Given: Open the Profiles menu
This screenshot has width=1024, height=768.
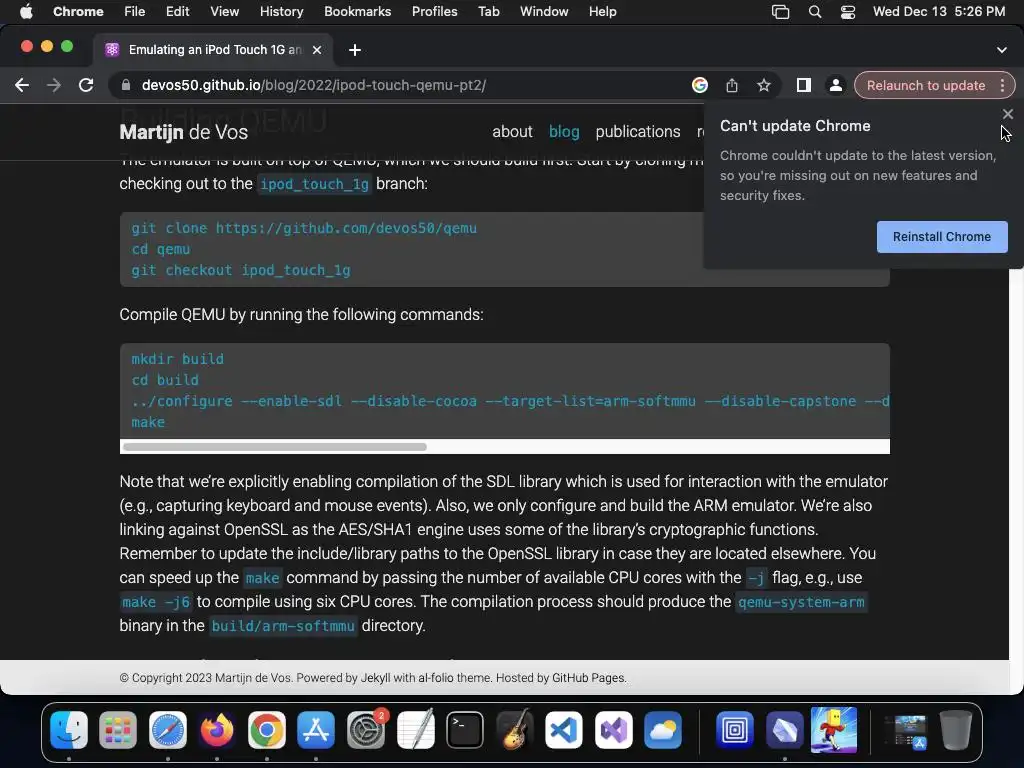Looking at the screenshot, I should pos(434,12).
